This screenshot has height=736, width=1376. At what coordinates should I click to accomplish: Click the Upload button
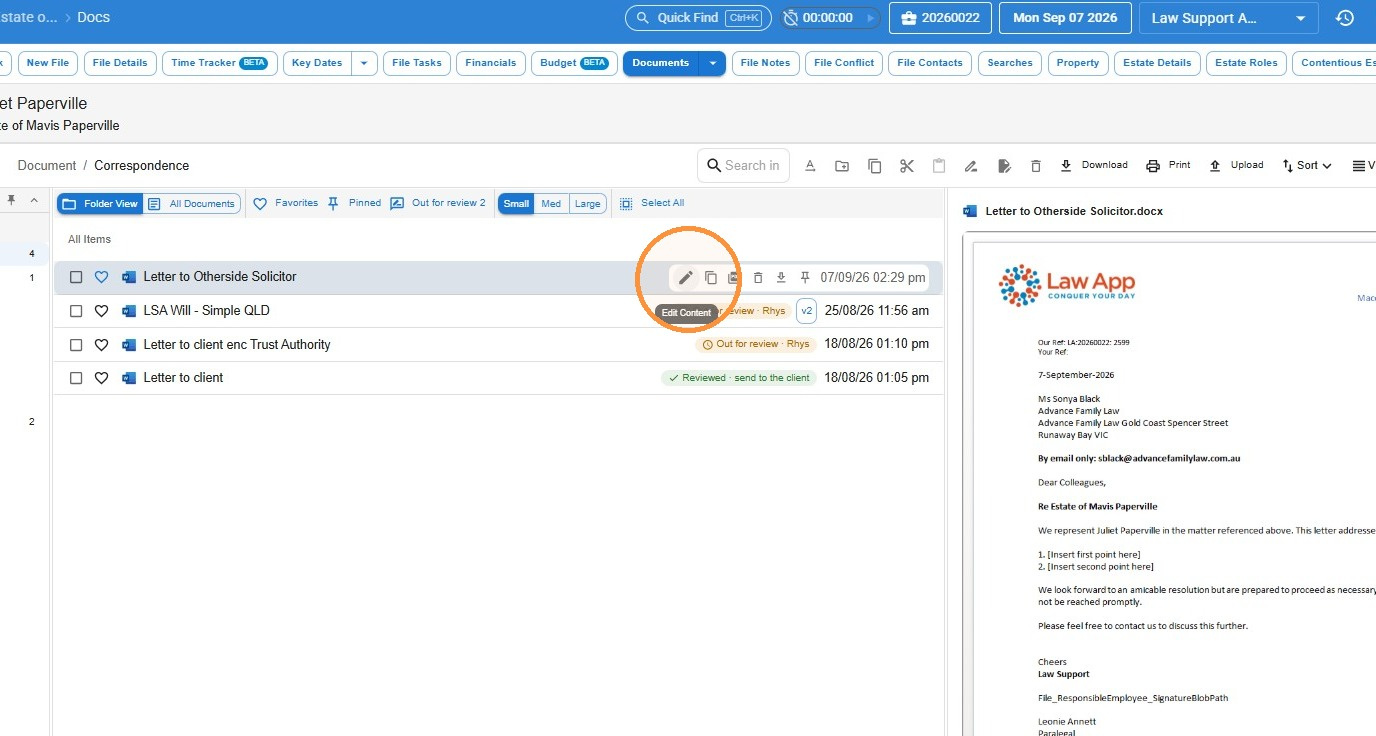click(x=1236, y=166)
